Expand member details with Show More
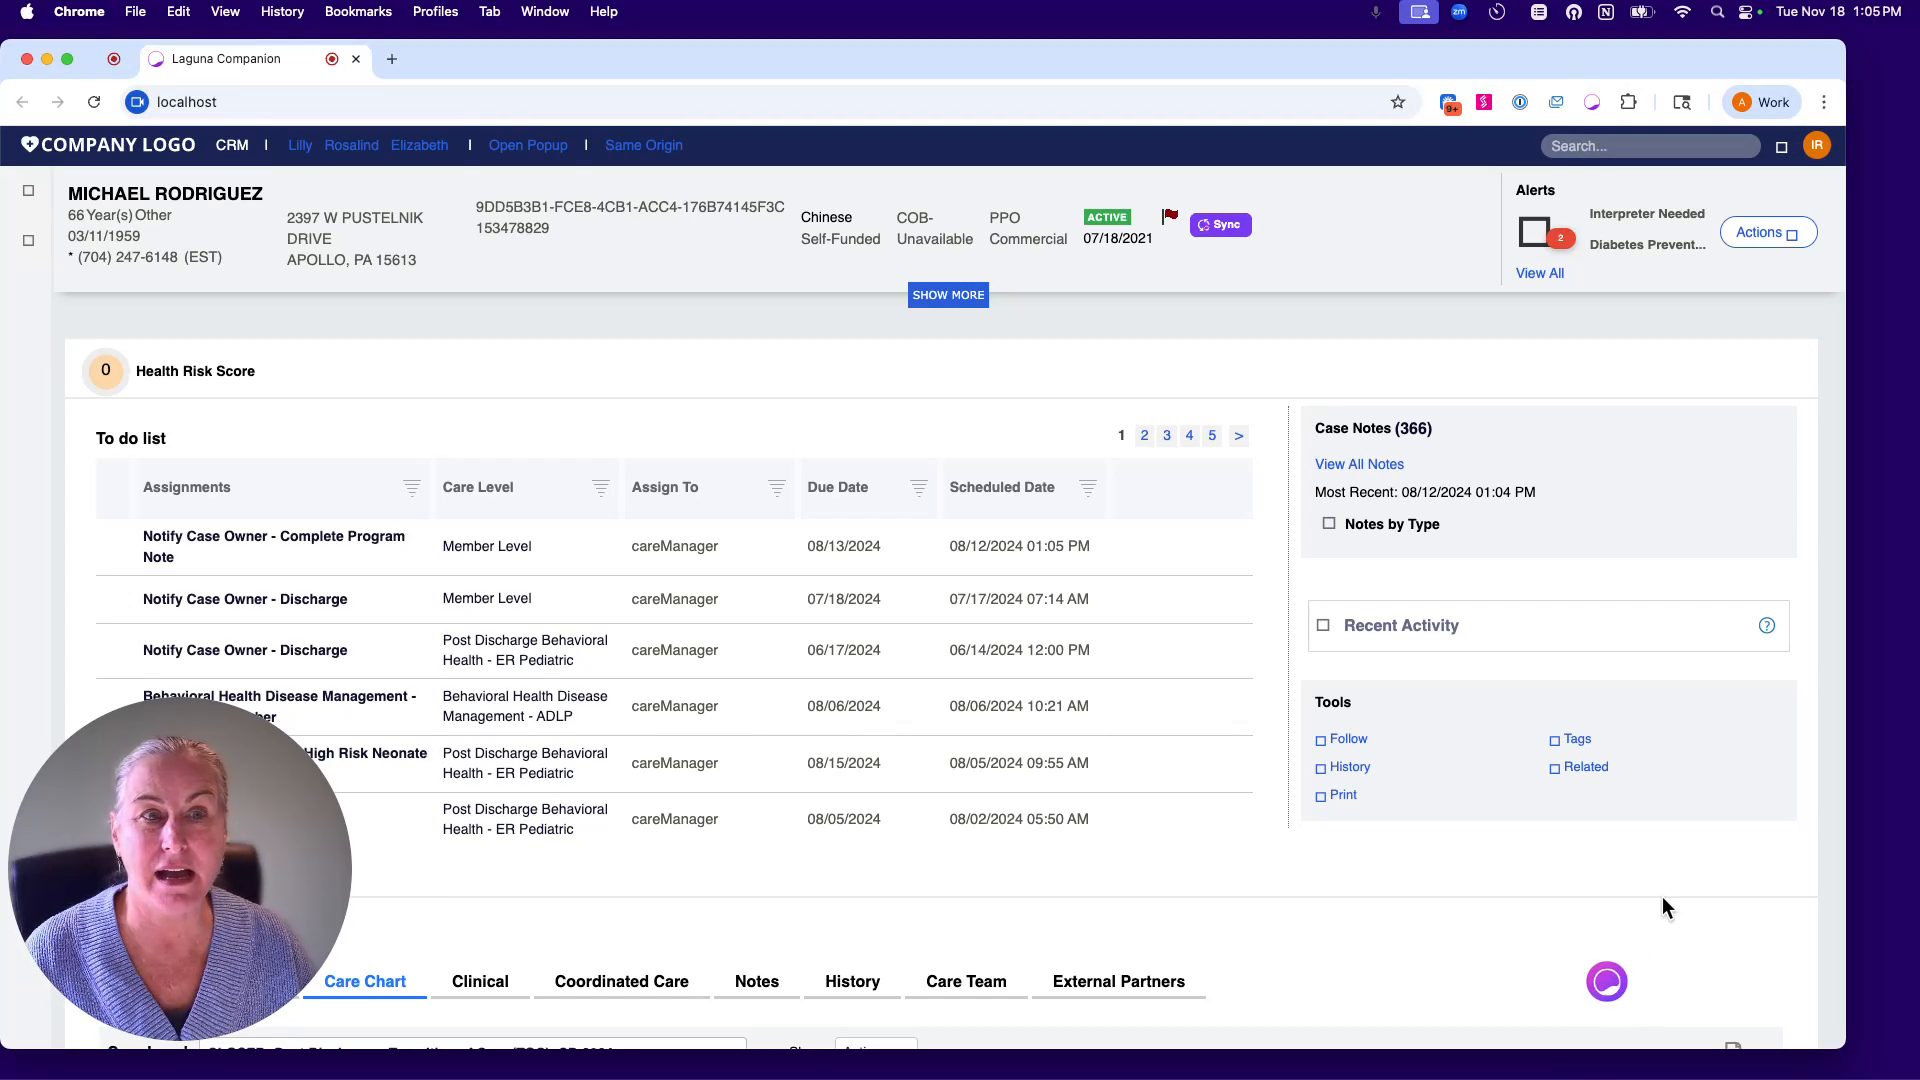 point(947,294)
